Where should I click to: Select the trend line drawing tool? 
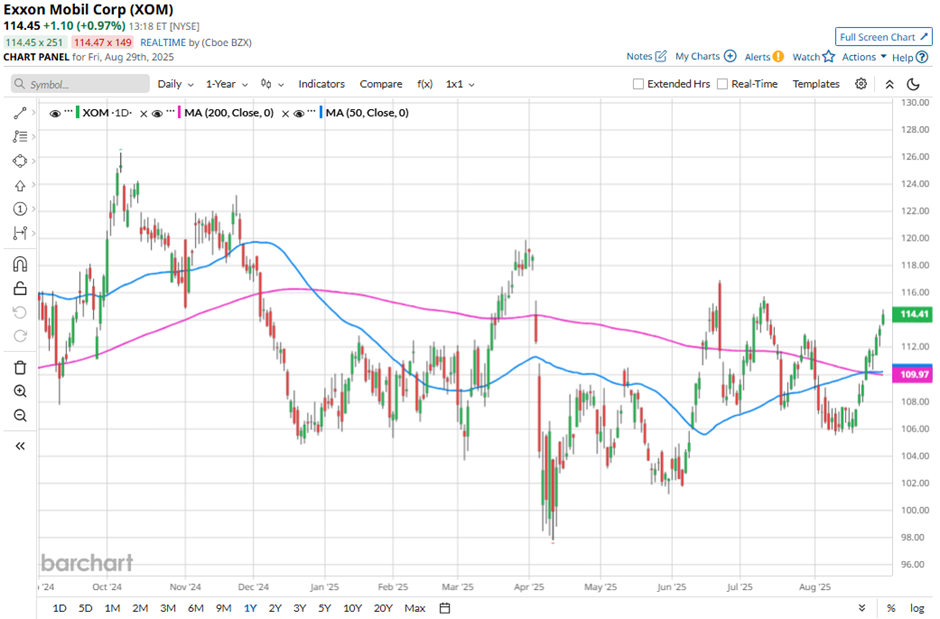click(x=20, y=113)
